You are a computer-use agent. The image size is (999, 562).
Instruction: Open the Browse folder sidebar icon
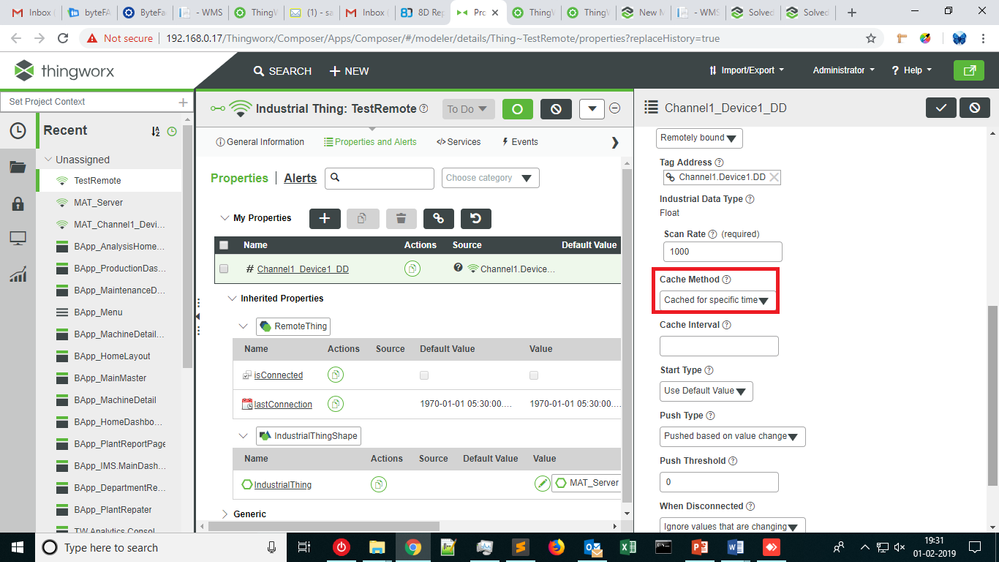point(18,168)
